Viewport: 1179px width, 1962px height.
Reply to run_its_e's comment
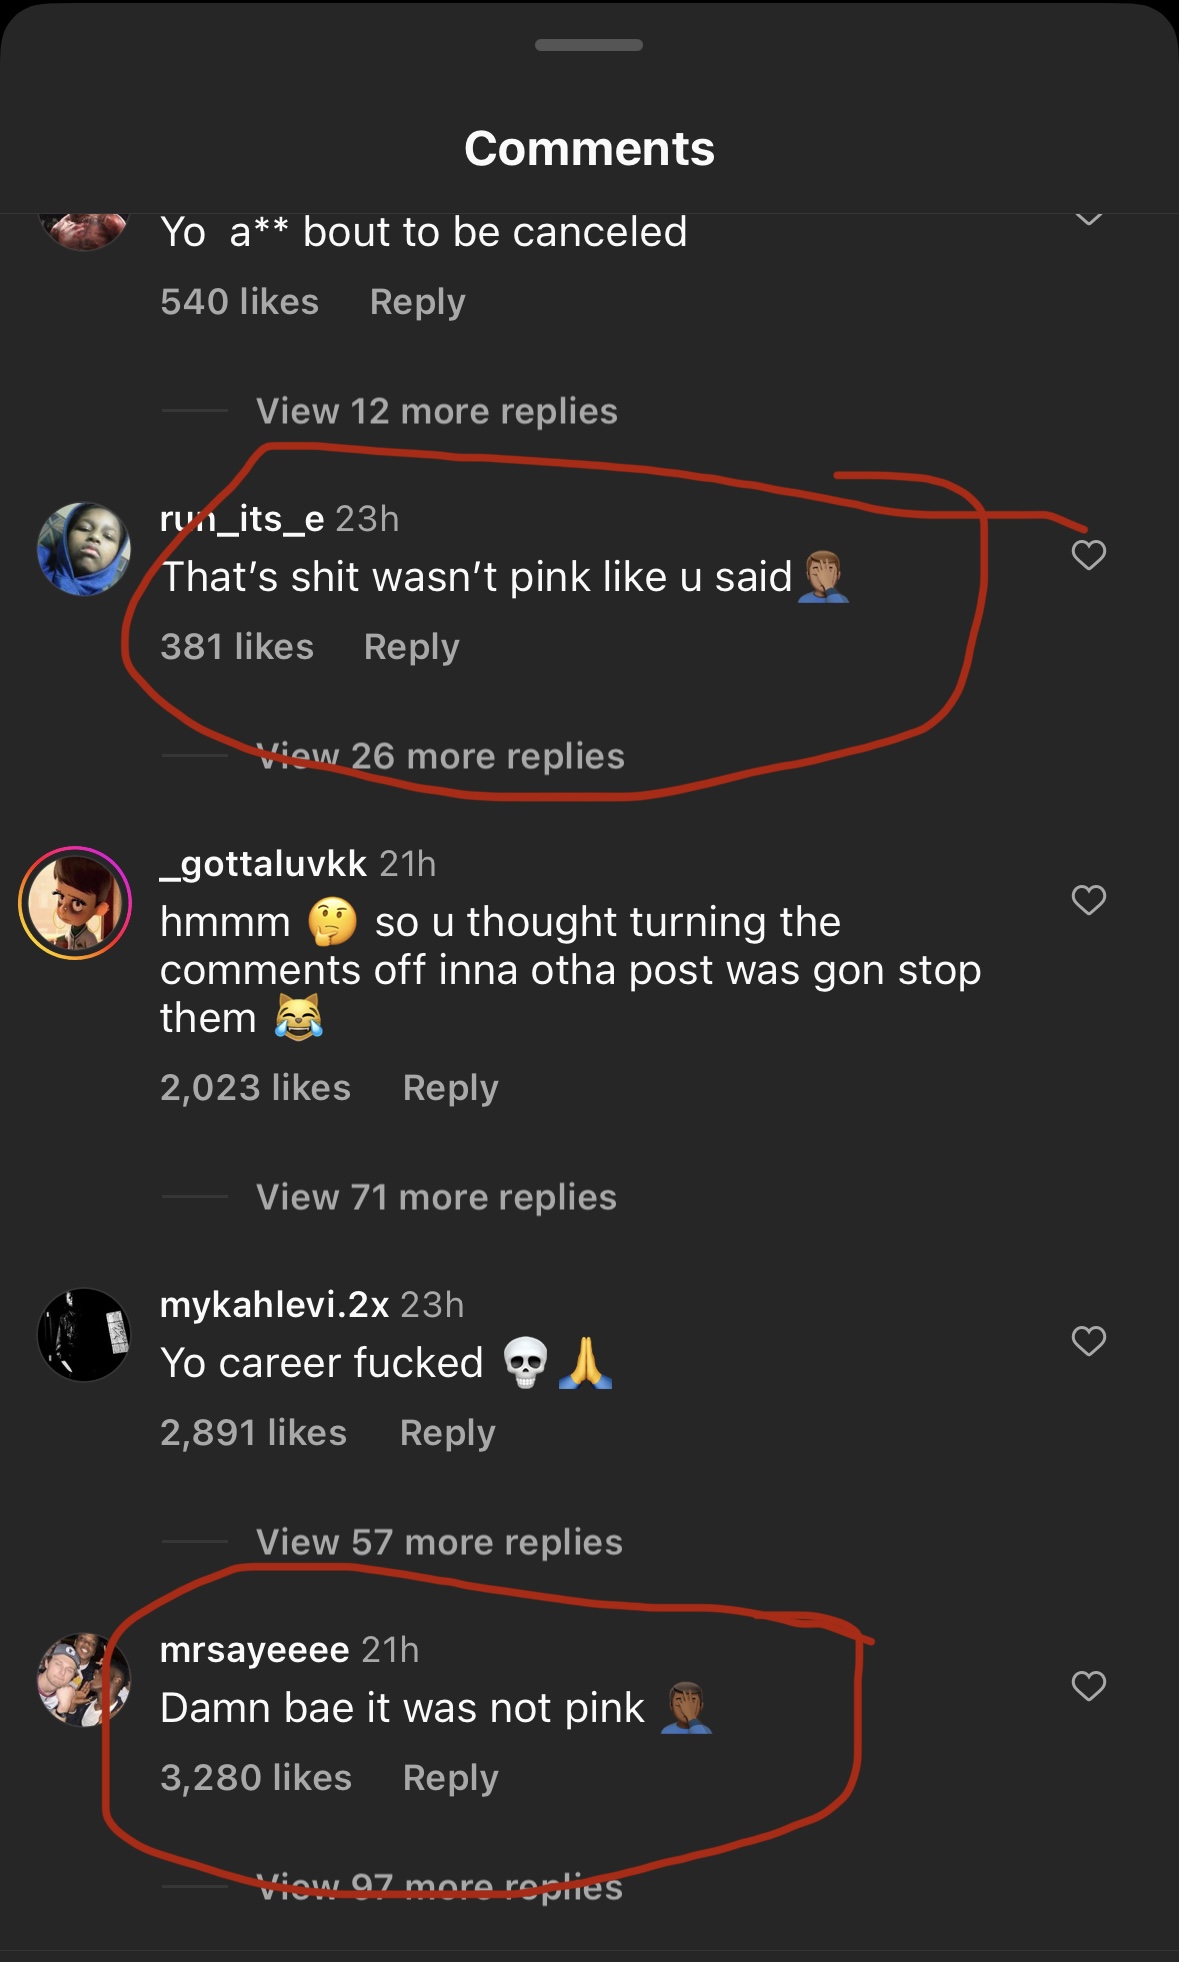[411, 647]
